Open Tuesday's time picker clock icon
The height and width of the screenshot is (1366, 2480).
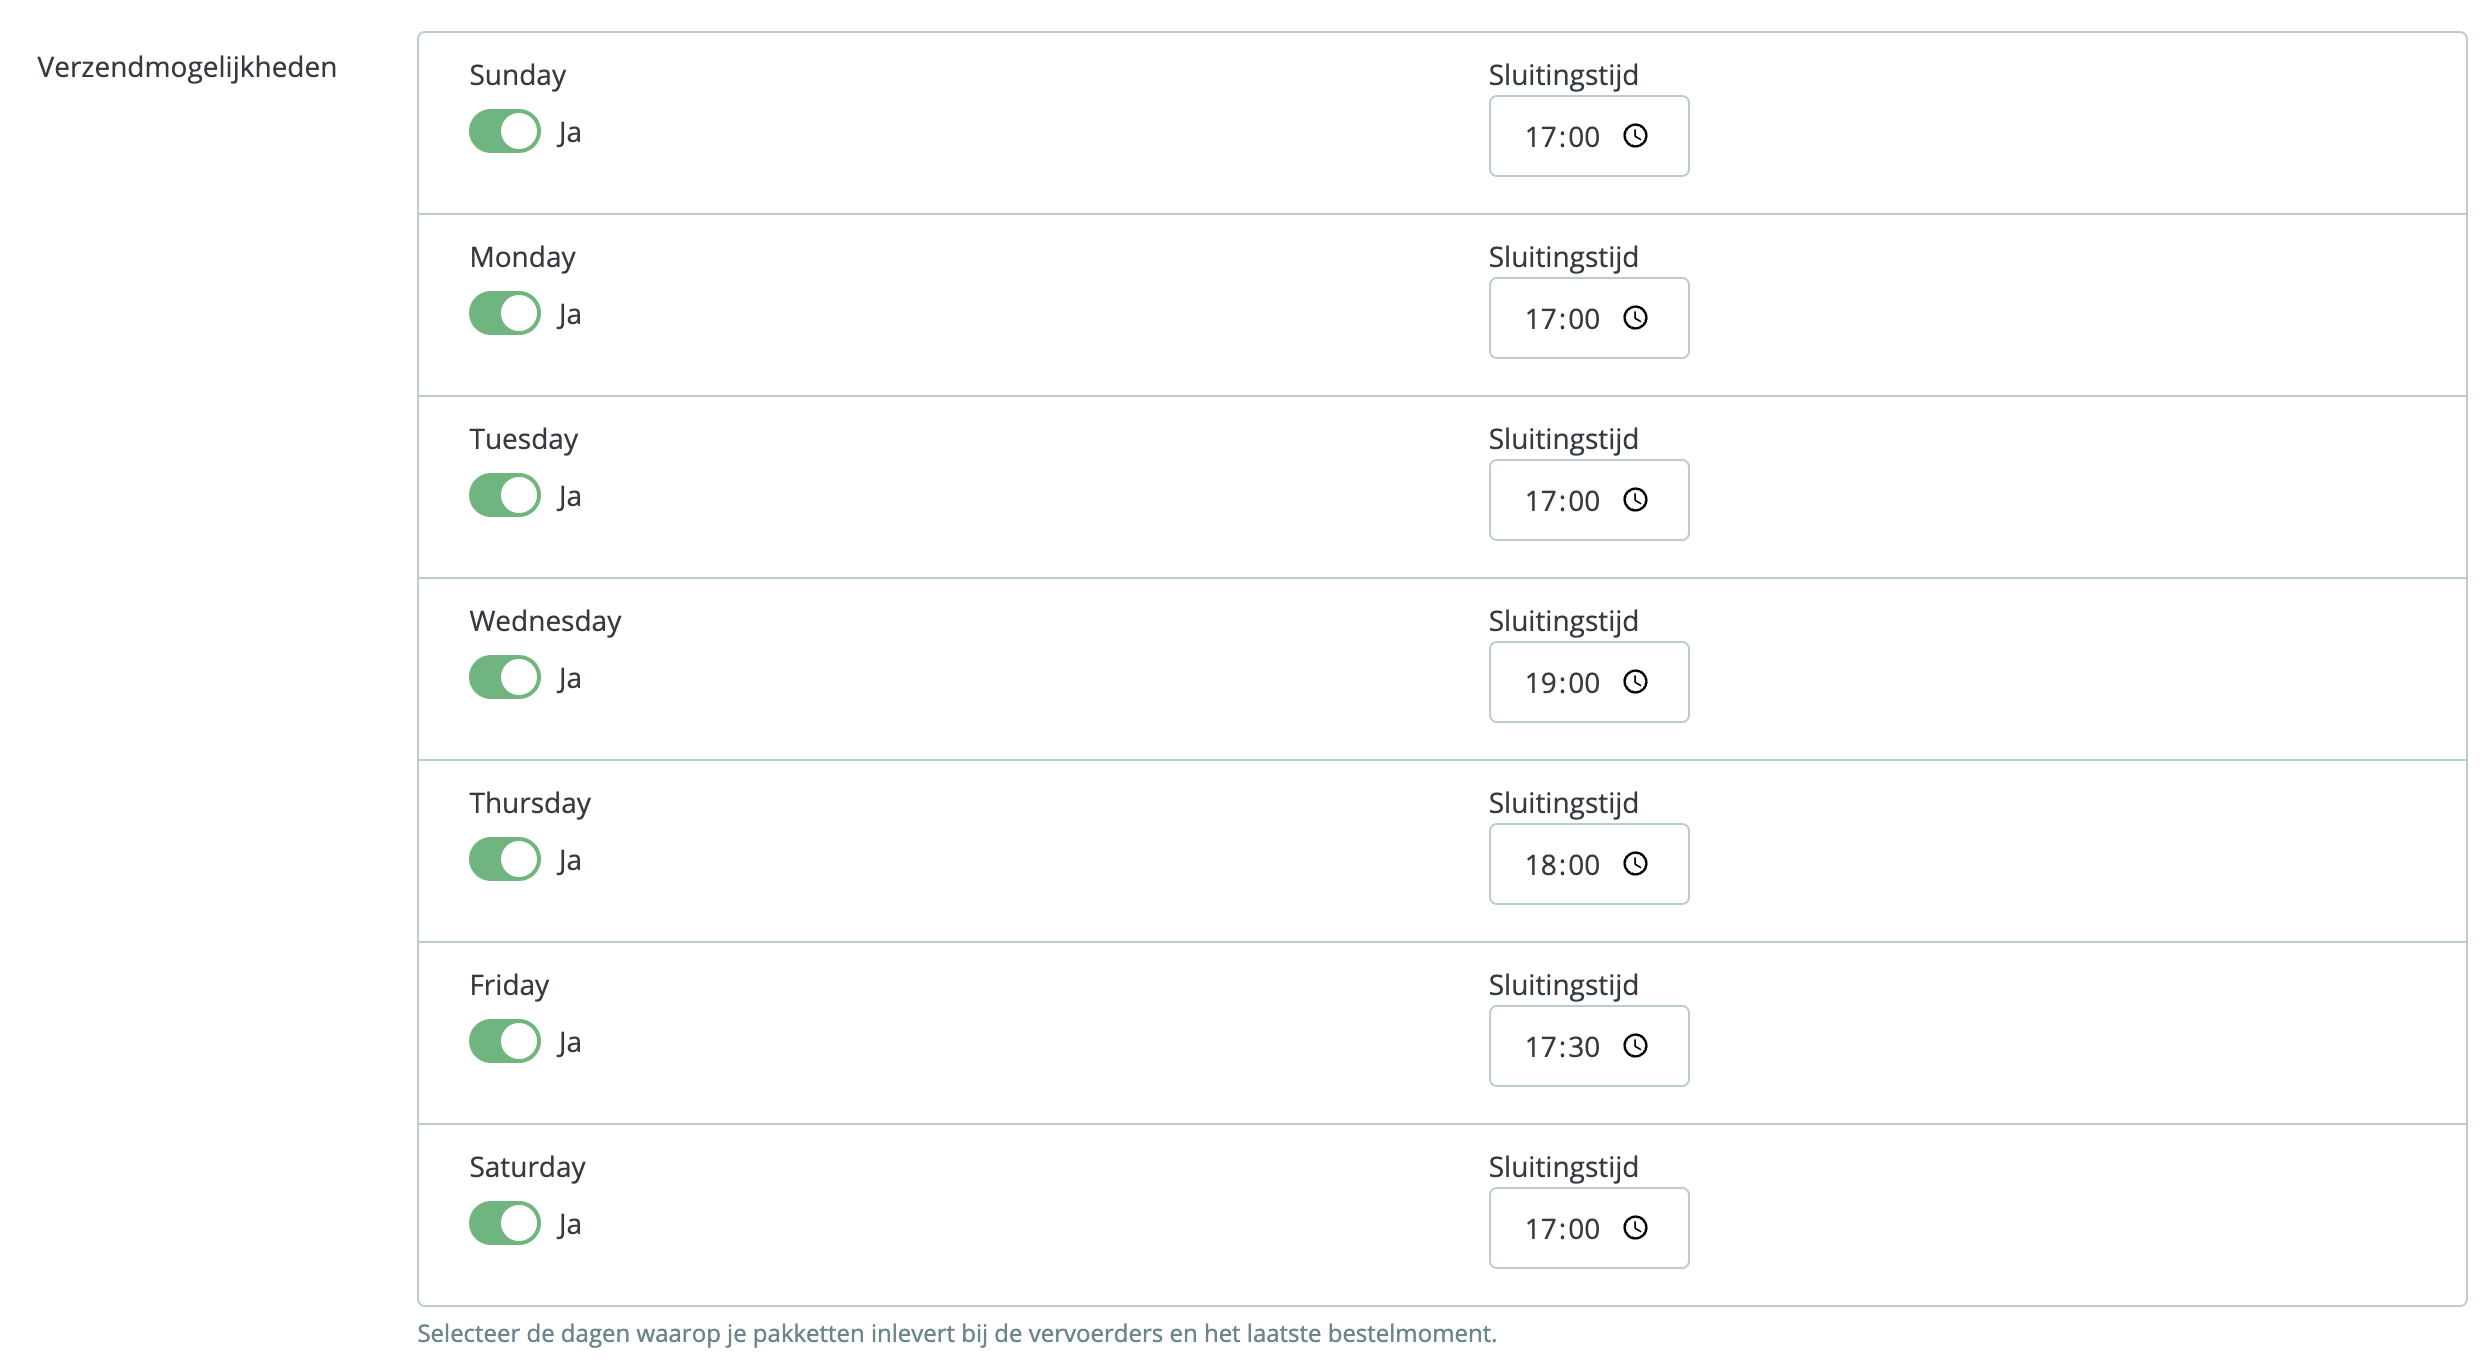(x=1636, y=501)
